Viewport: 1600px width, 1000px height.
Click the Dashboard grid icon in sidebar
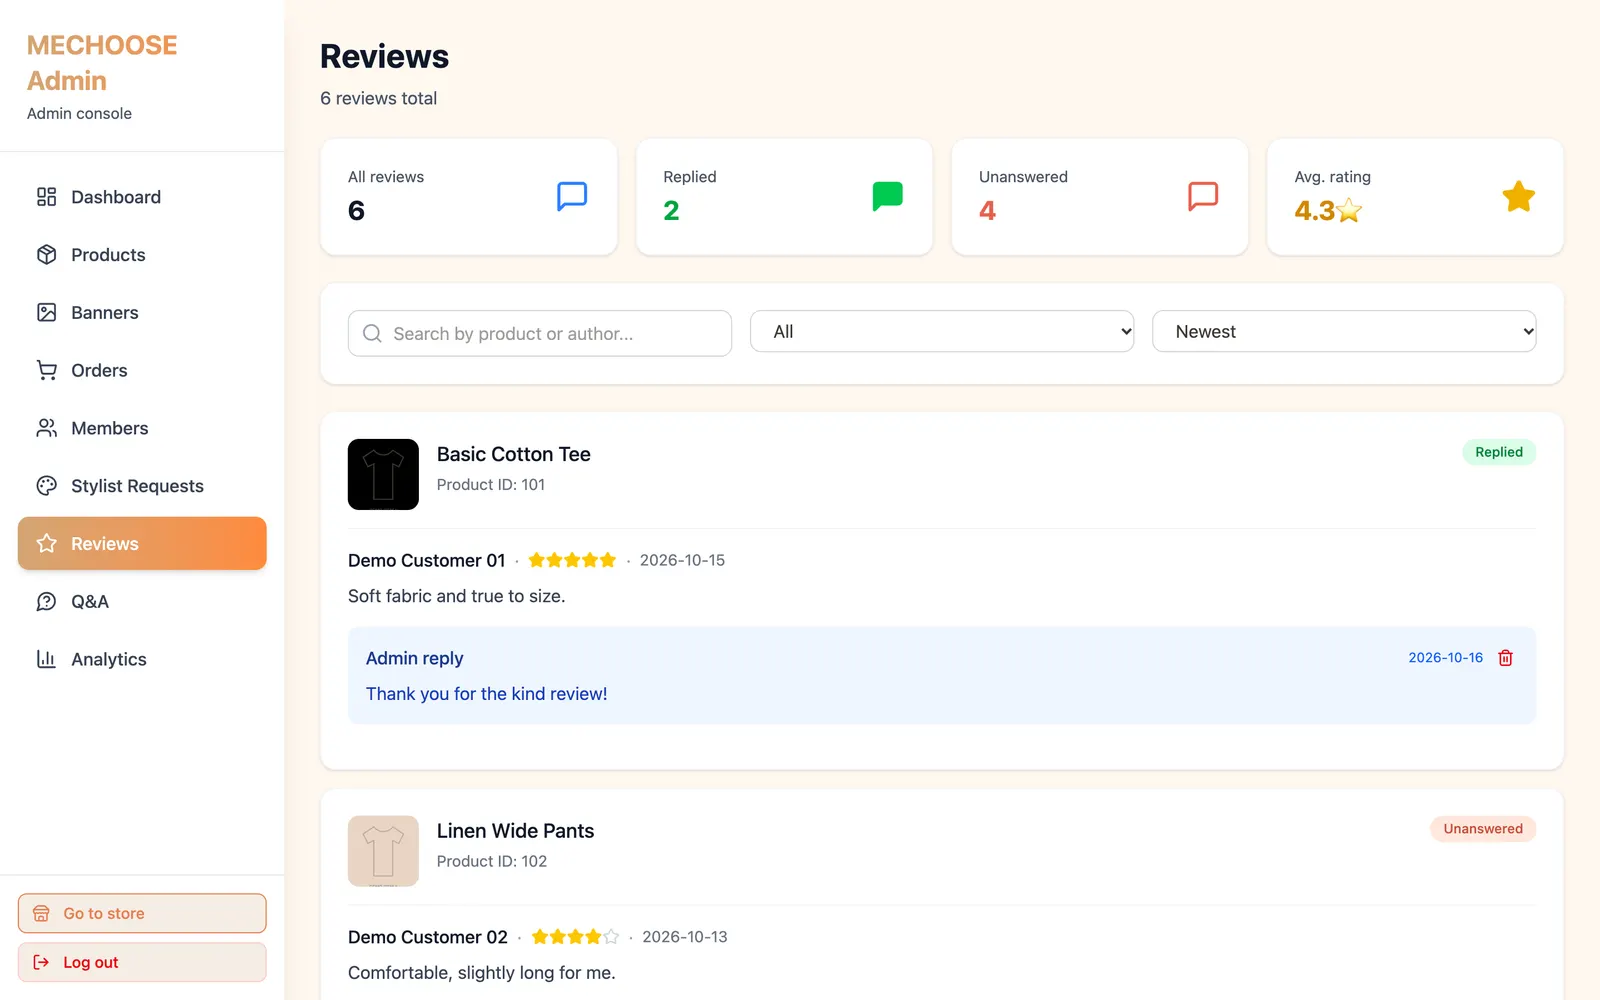(x=46, y=197)
